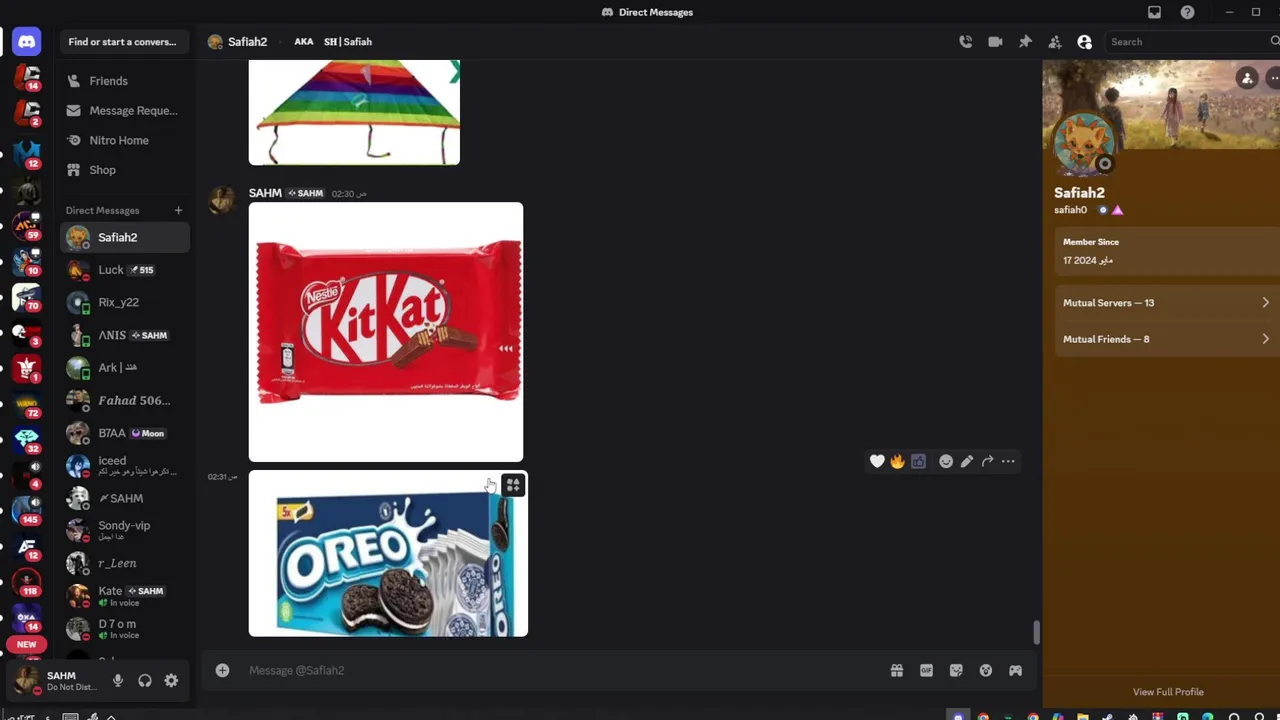This screenshot has height=720, width=1280.
Task: Open Luck direct message
Action: [x=125, y=270]
